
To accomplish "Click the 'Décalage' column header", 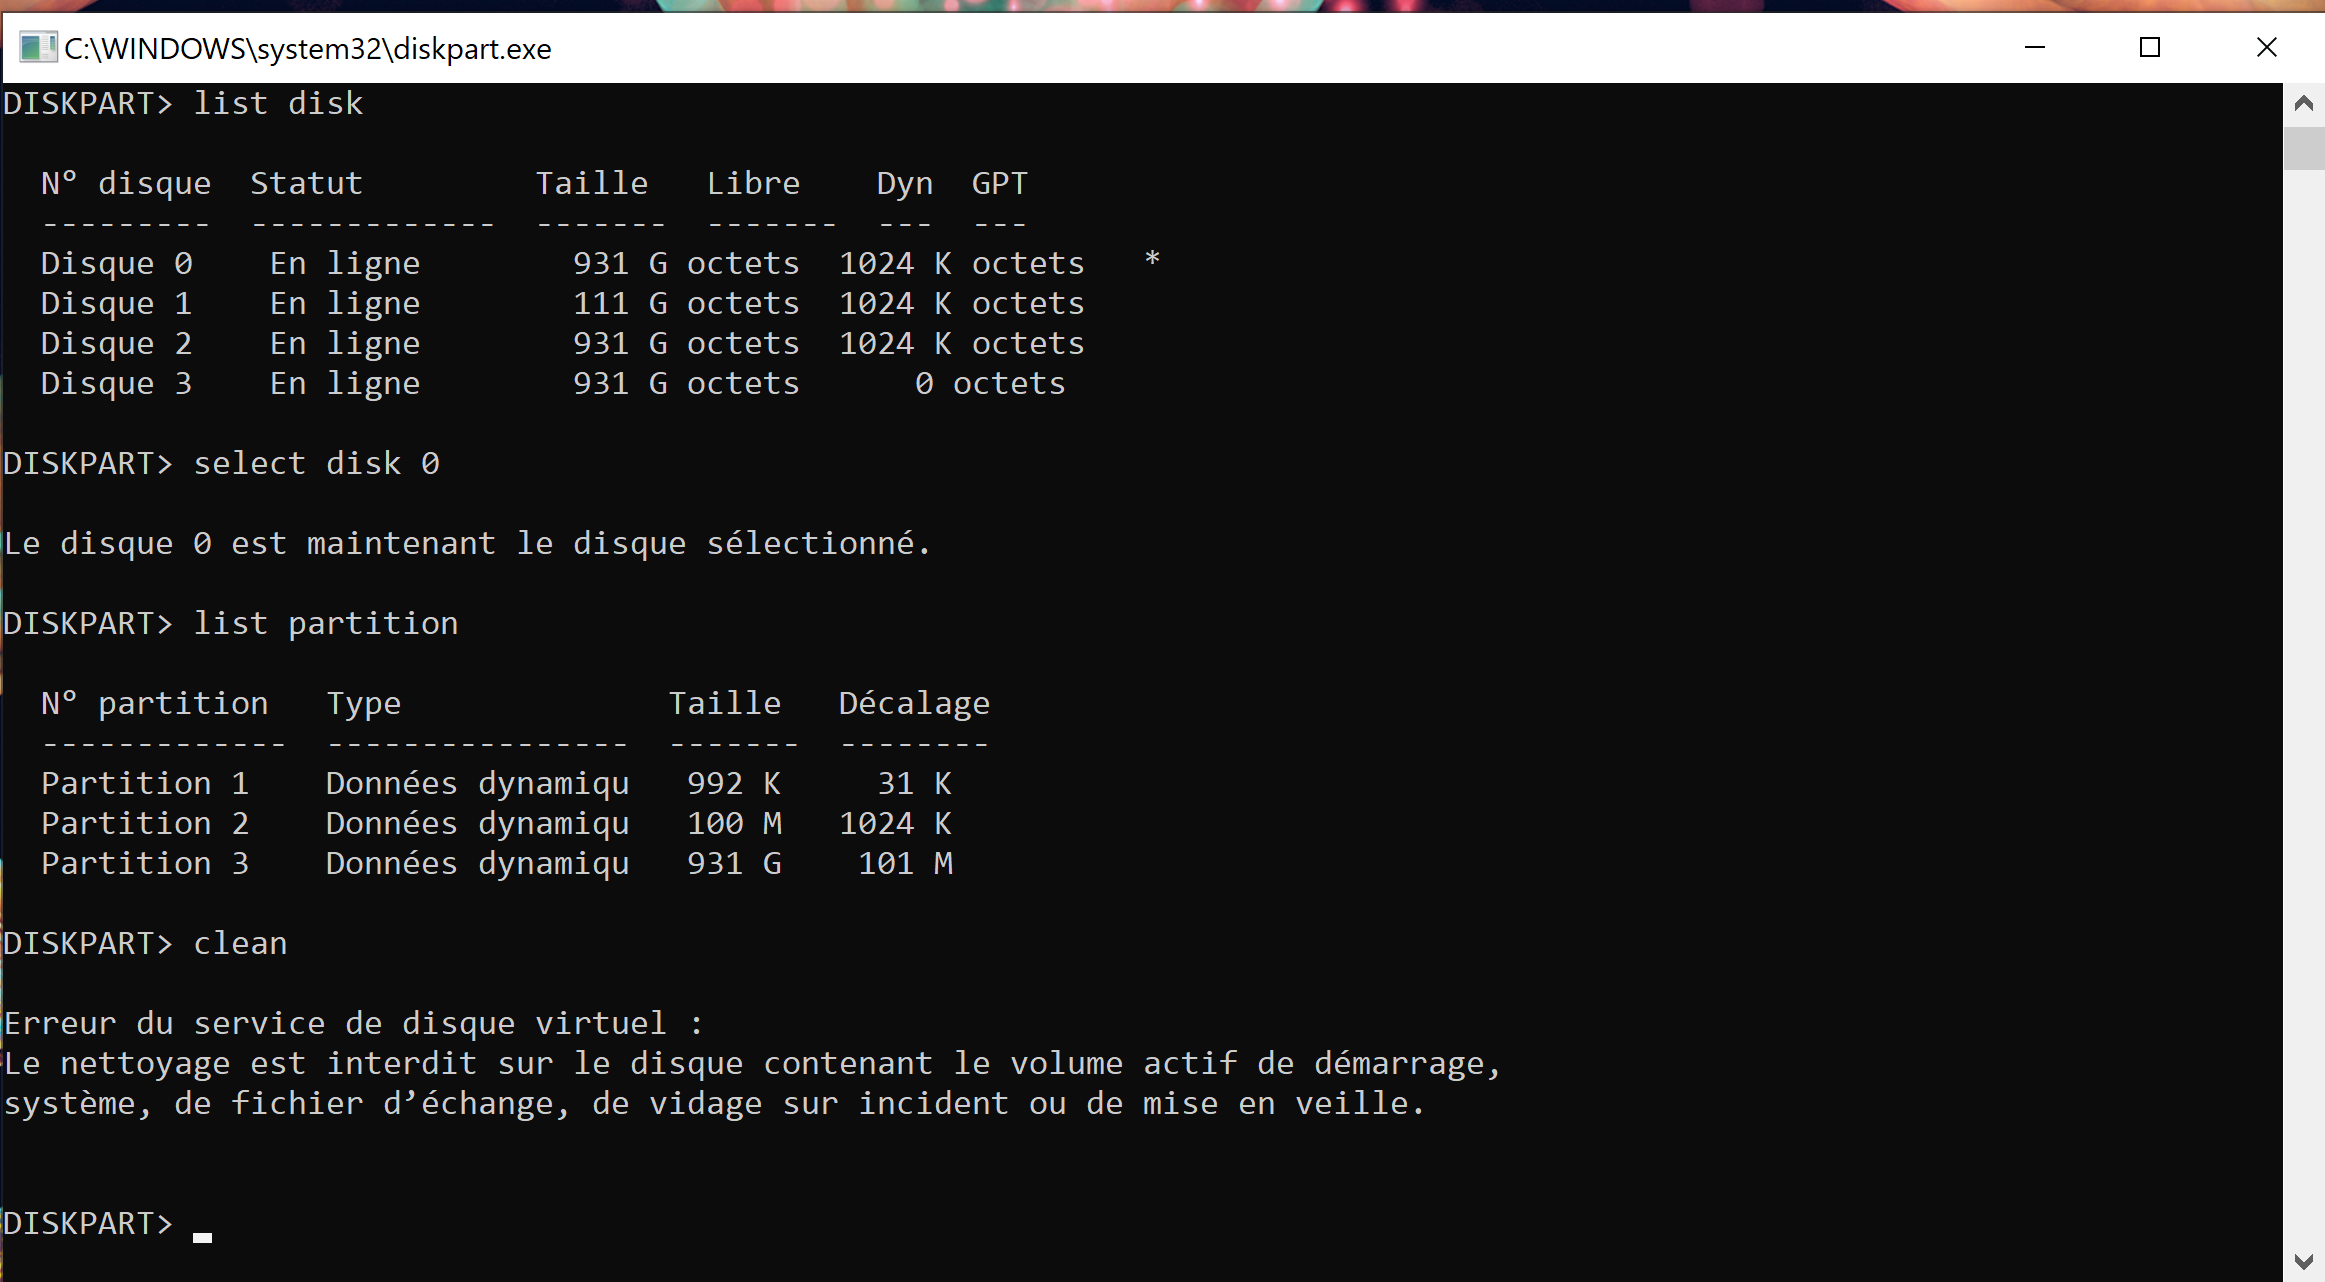I will tap(913, 704).
